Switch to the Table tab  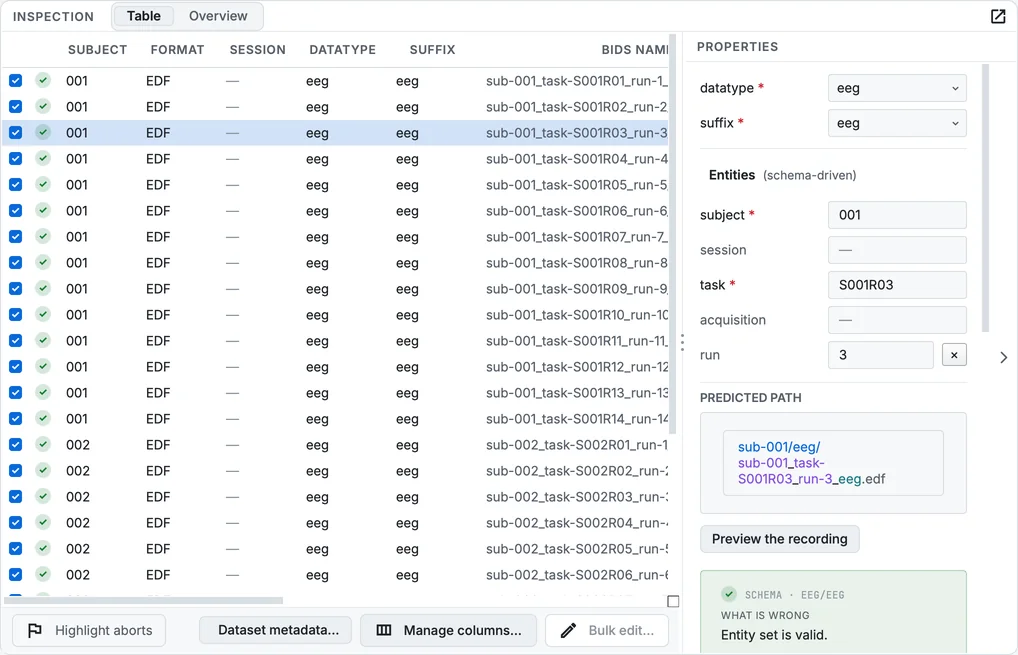pyautogui.click(x=143, y=16)
